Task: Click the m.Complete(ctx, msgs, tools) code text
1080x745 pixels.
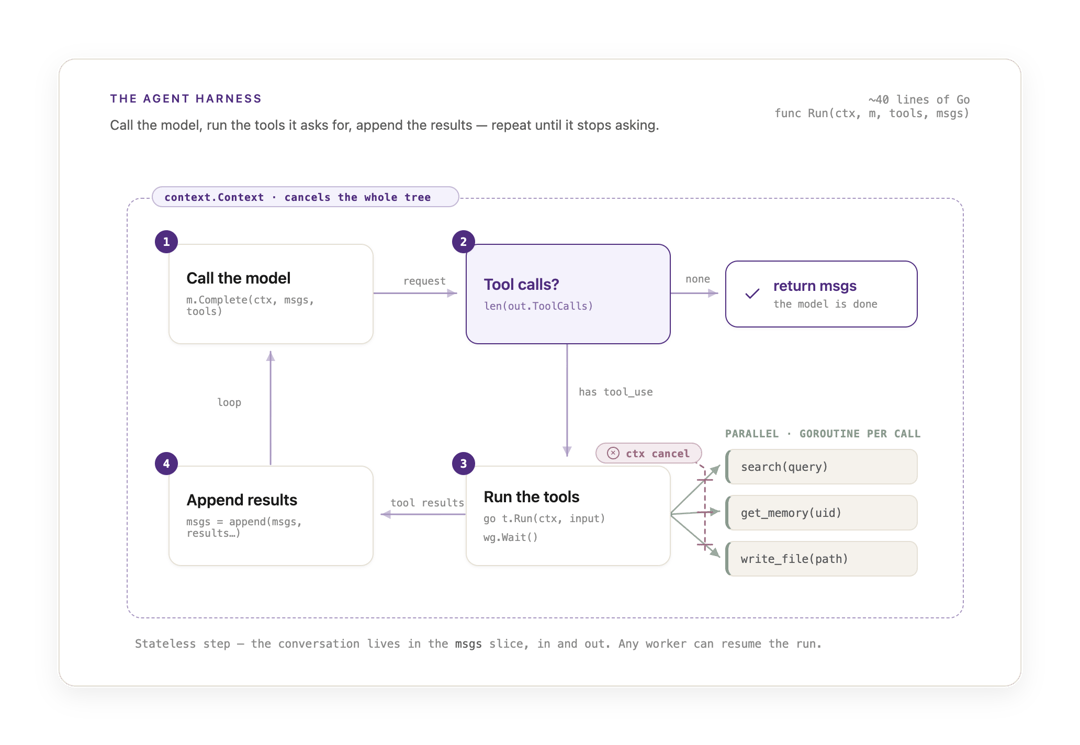Action: point(250,306)
